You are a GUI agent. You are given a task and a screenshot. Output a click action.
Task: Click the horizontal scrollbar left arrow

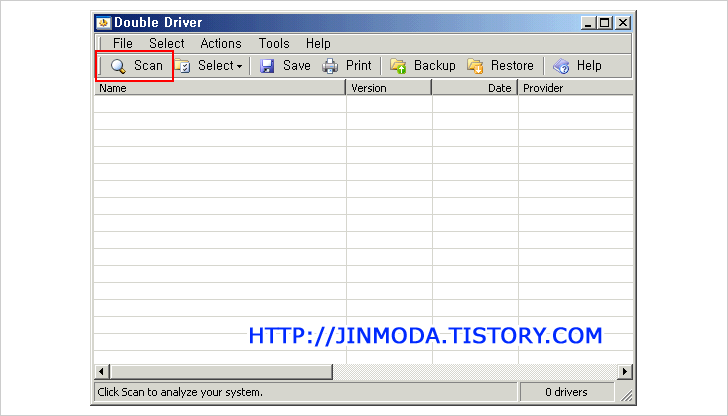[102, 371]
